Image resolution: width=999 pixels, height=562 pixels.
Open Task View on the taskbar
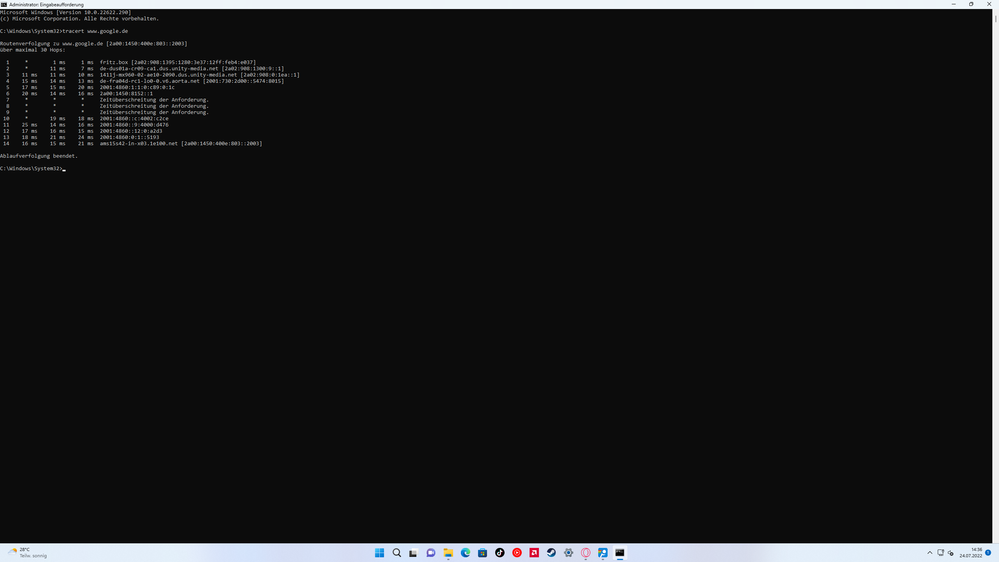click(x=413, y=552)
